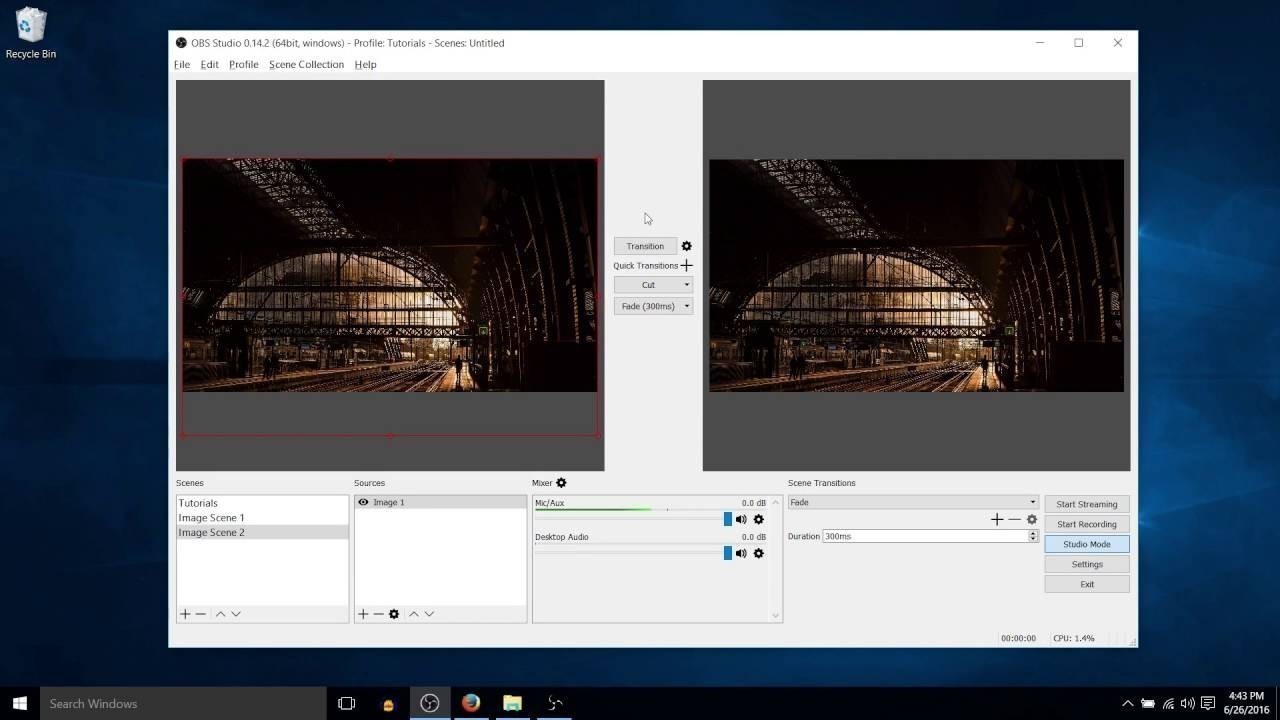Add a Quick Transition with the plus icon
The height and width of the screenshot is (720, 1280).
pos(686,265)
